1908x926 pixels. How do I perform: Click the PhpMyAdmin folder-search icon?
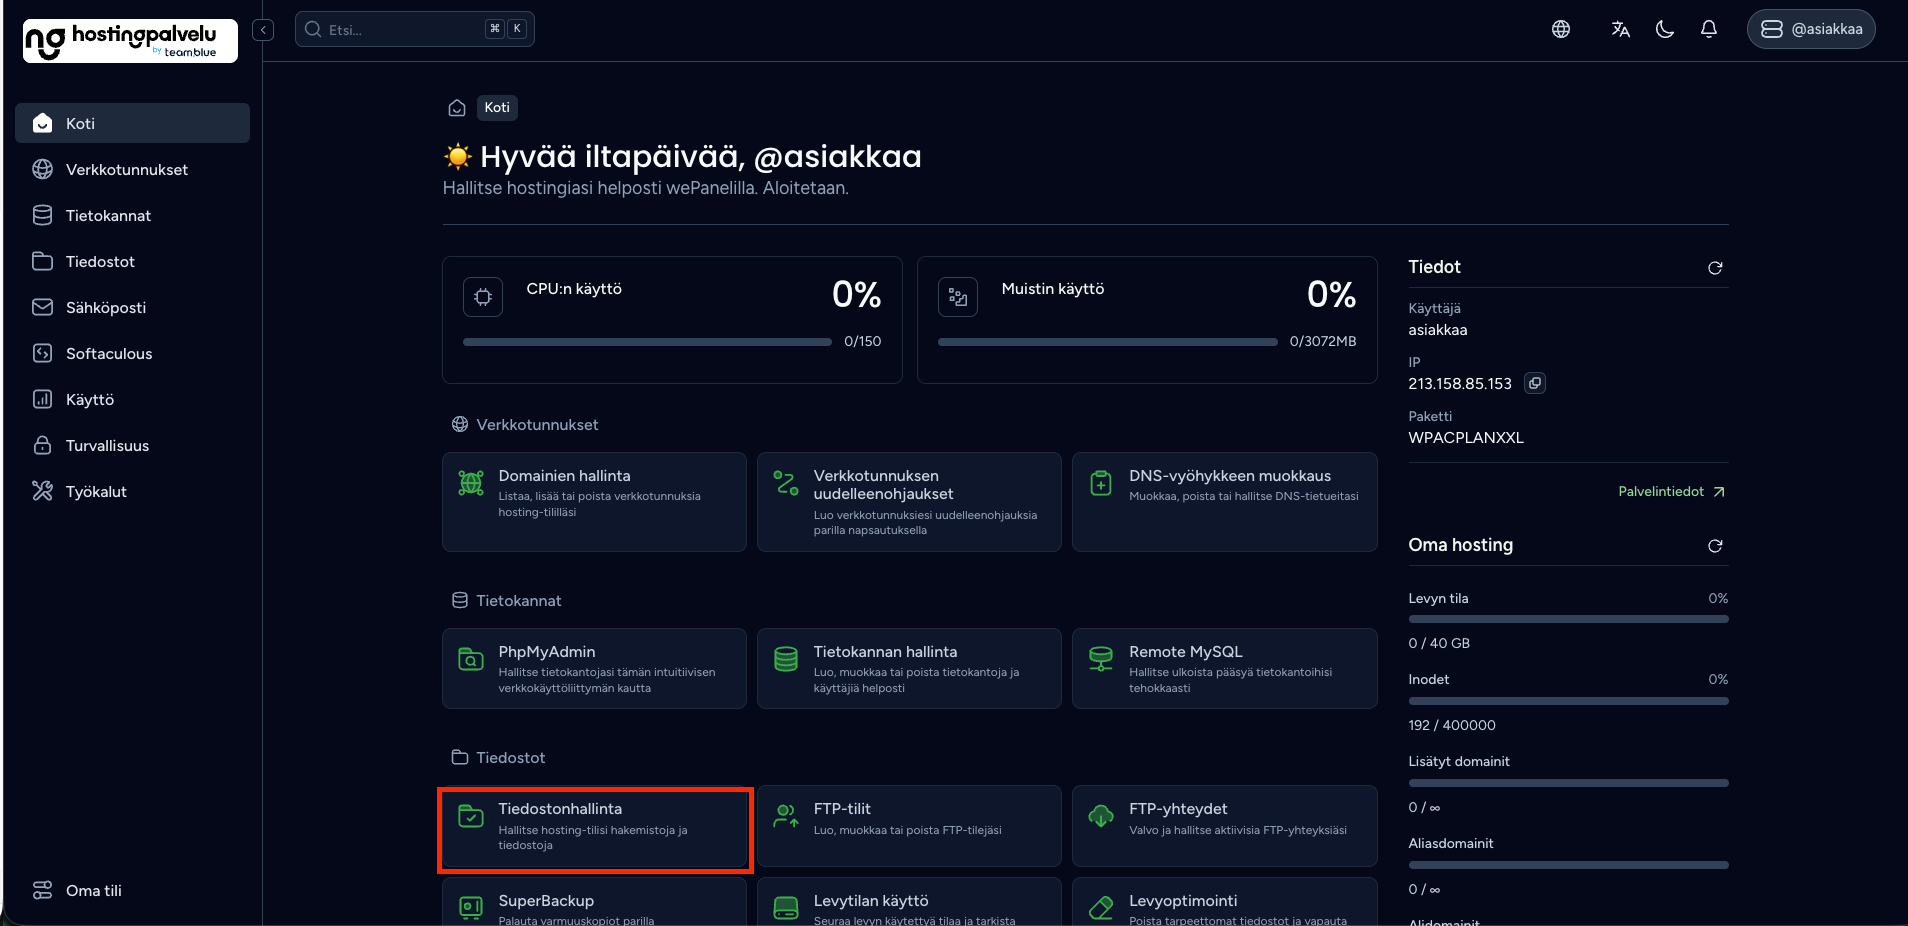click(x=471, y=659)
